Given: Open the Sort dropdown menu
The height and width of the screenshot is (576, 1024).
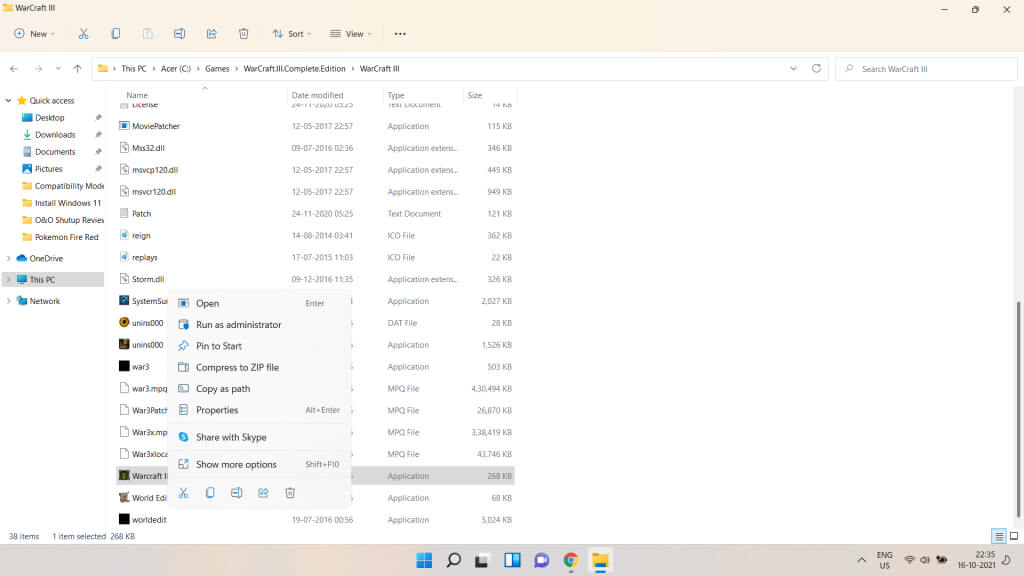Looking at the screenshot, I should [x=292, y=33].
